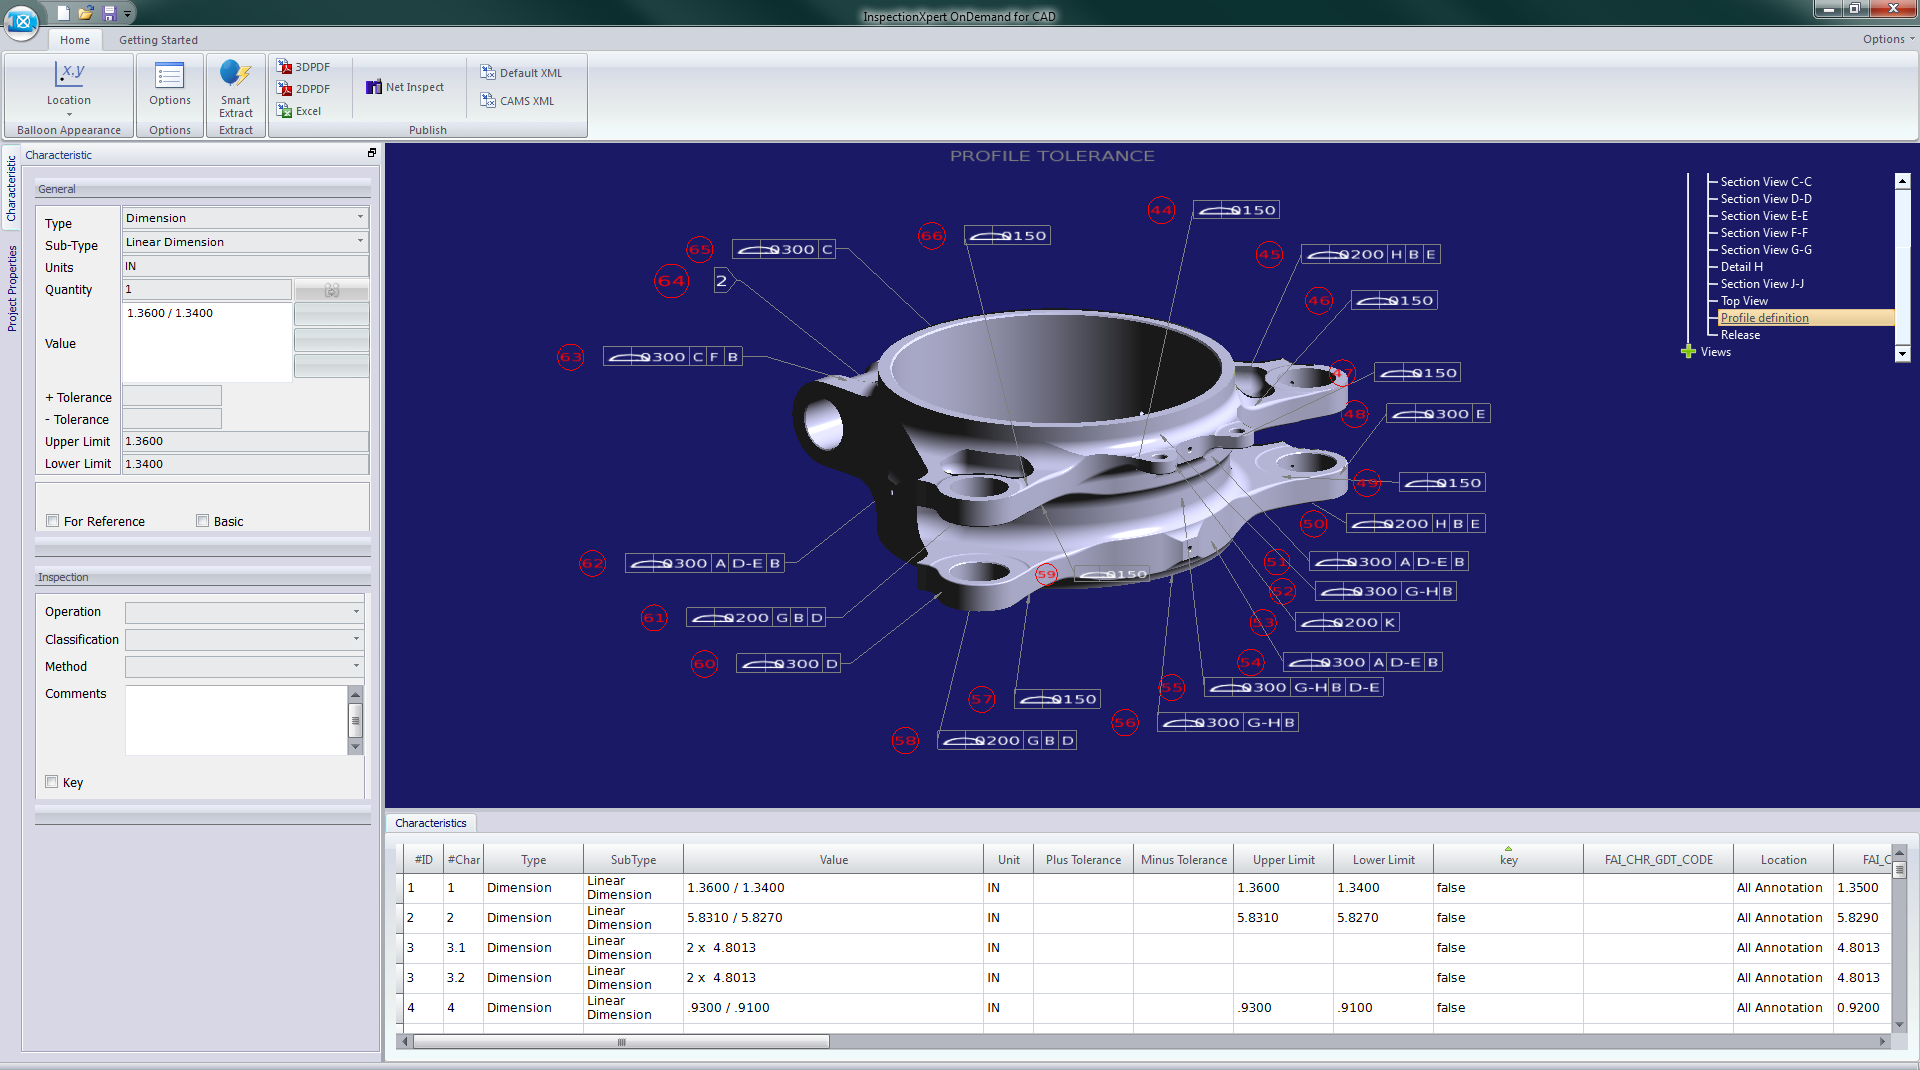Publish to 3DPDF
This screenshot has width=1920, height=1070.
(305, 66)
